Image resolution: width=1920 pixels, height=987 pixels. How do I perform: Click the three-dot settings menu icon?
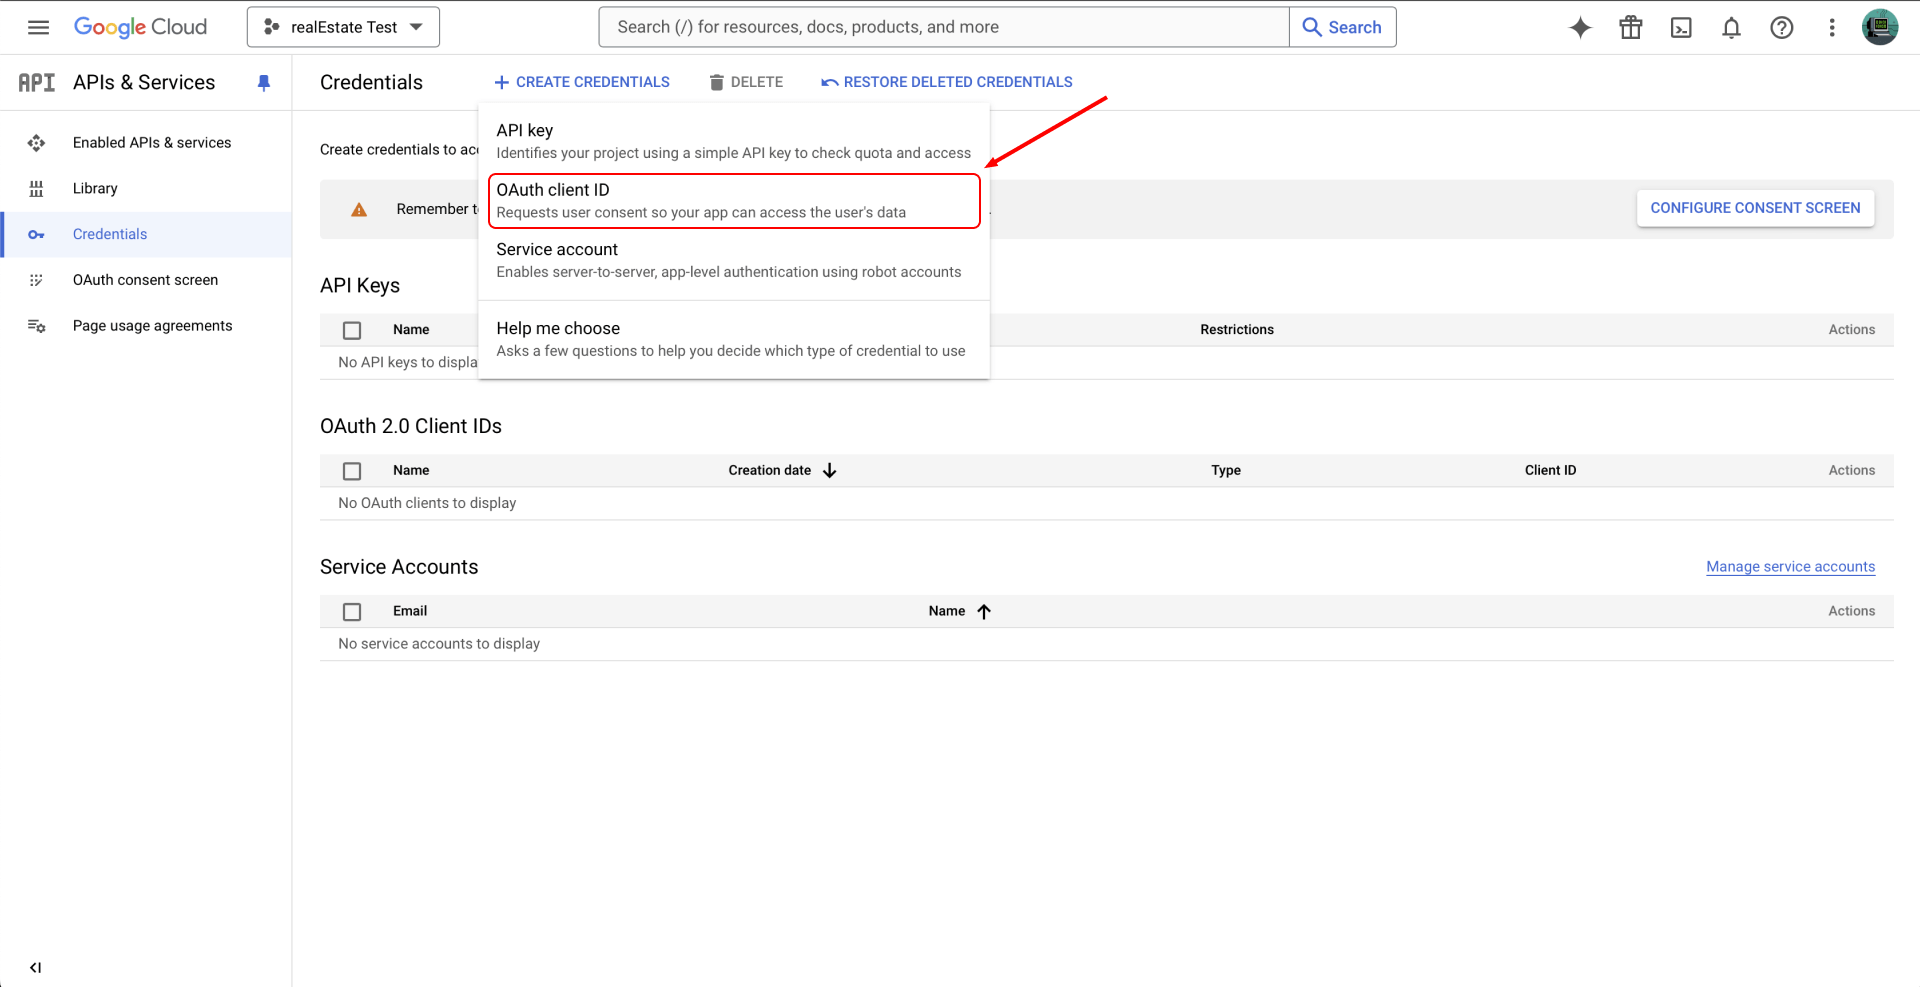click(x=1831, y=27)
